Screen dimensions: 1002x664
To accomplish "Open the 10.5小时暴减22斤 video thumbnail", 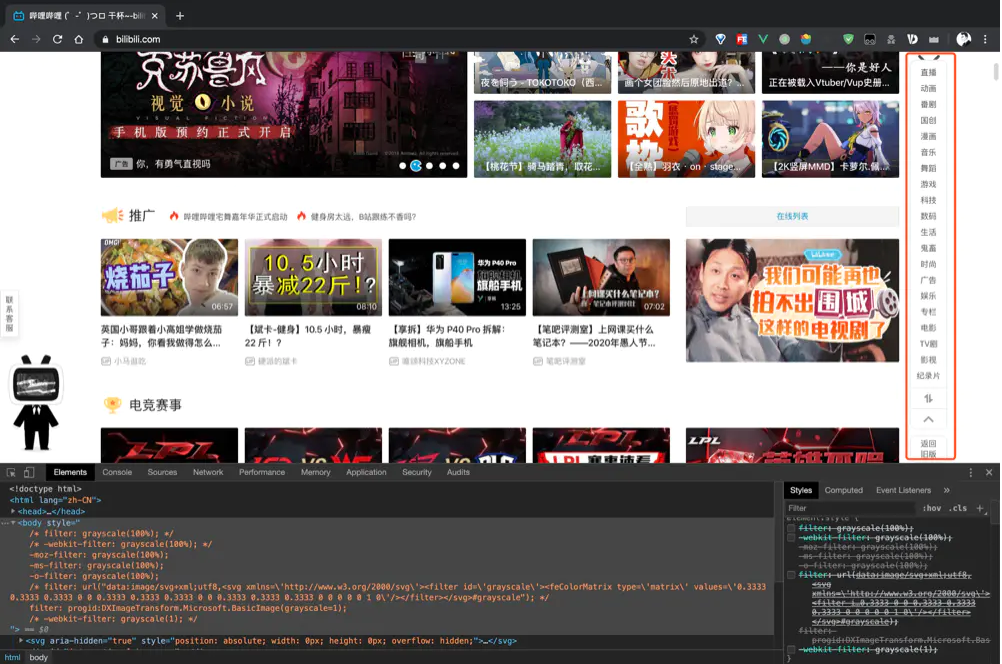I will point(313,277).
